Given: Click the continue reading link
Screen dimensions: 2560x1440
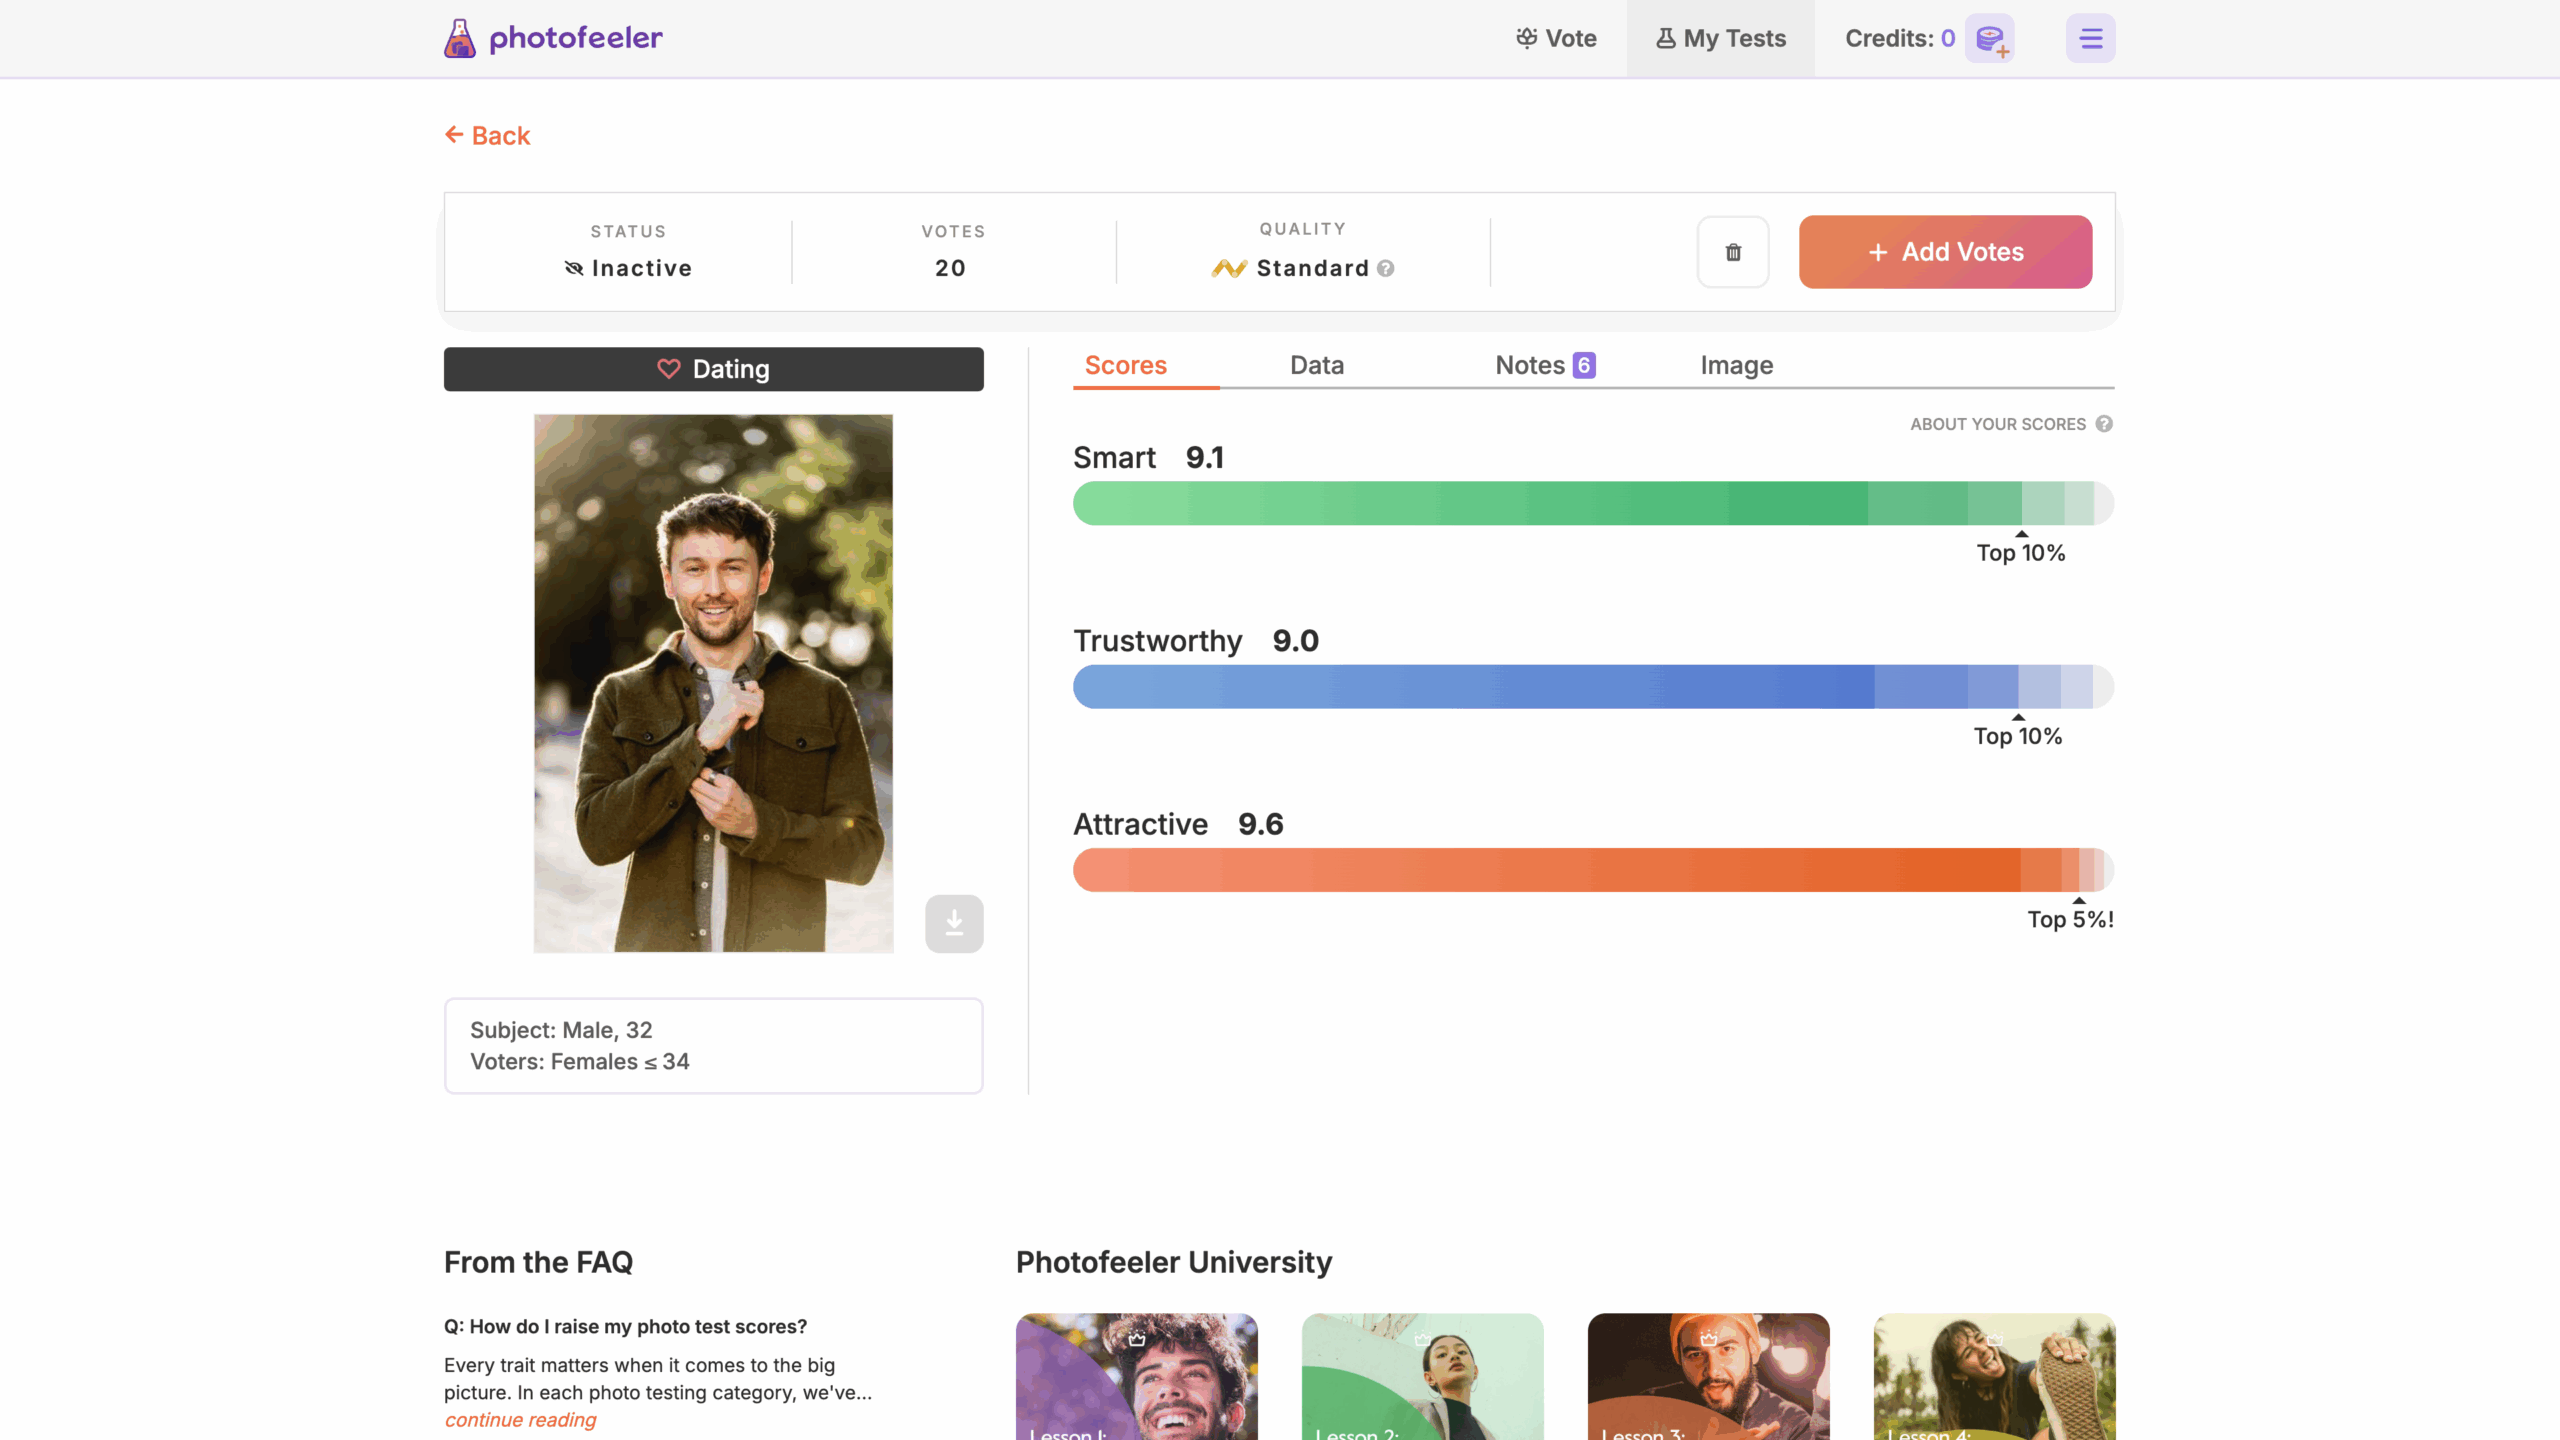Looking at the screenshot, I should pyautogui.click(x=520, y=1420).
